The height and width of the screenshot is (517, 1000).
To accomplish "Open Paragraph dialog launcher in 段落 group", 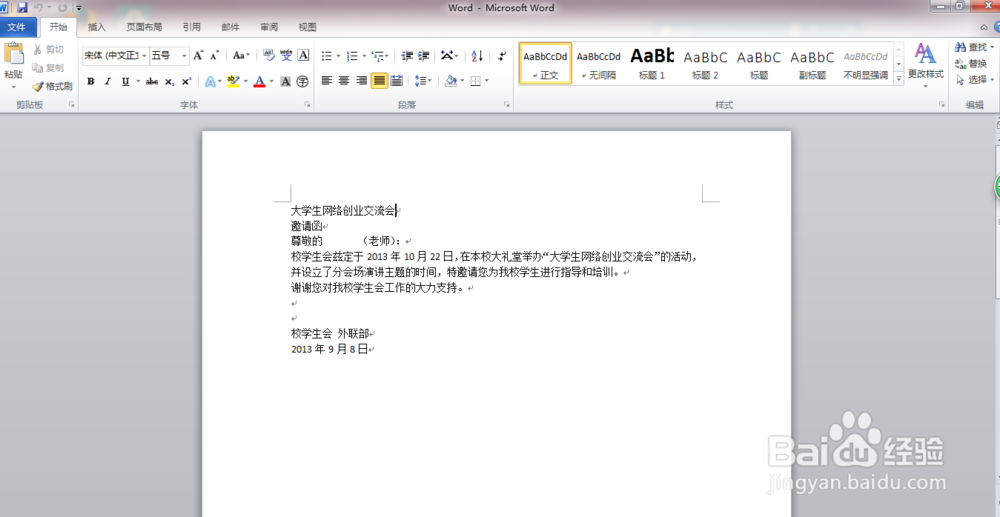I will point(507,105).
